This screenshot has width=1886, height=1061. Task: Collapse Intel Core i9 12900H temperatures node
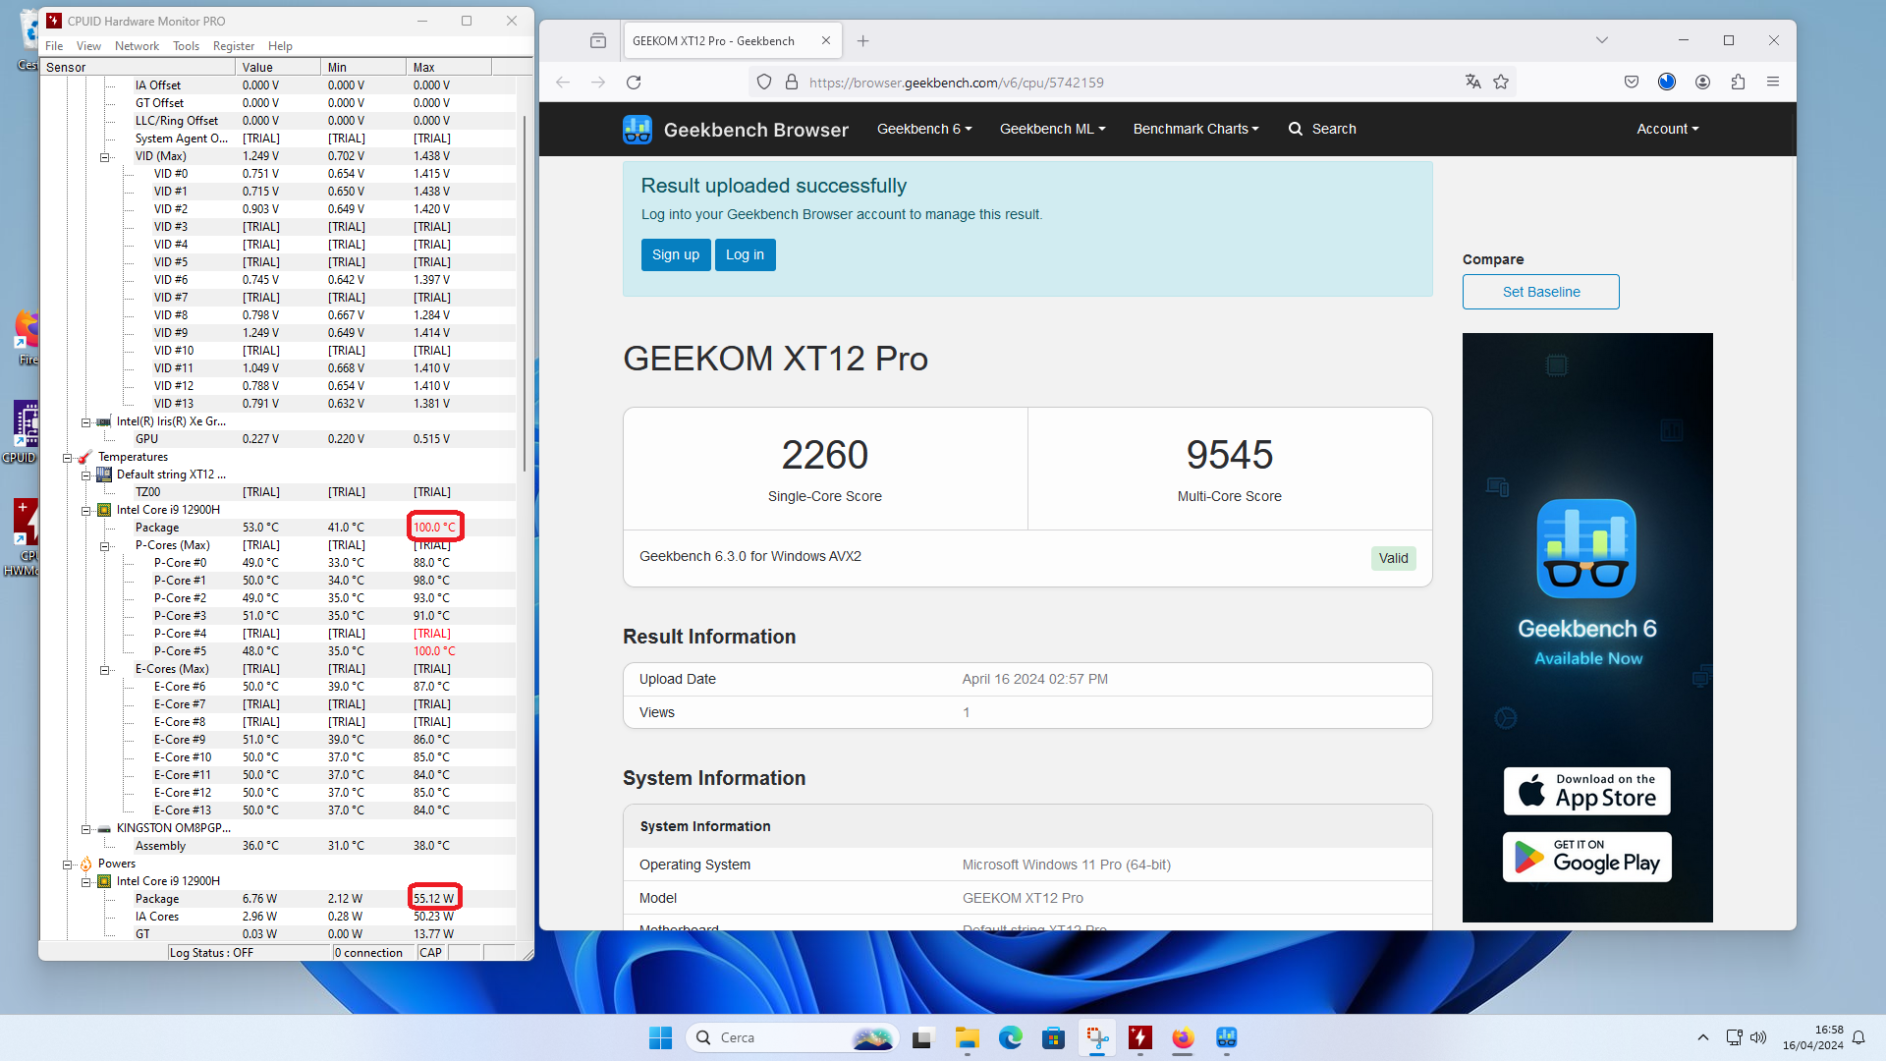[86, 510]
